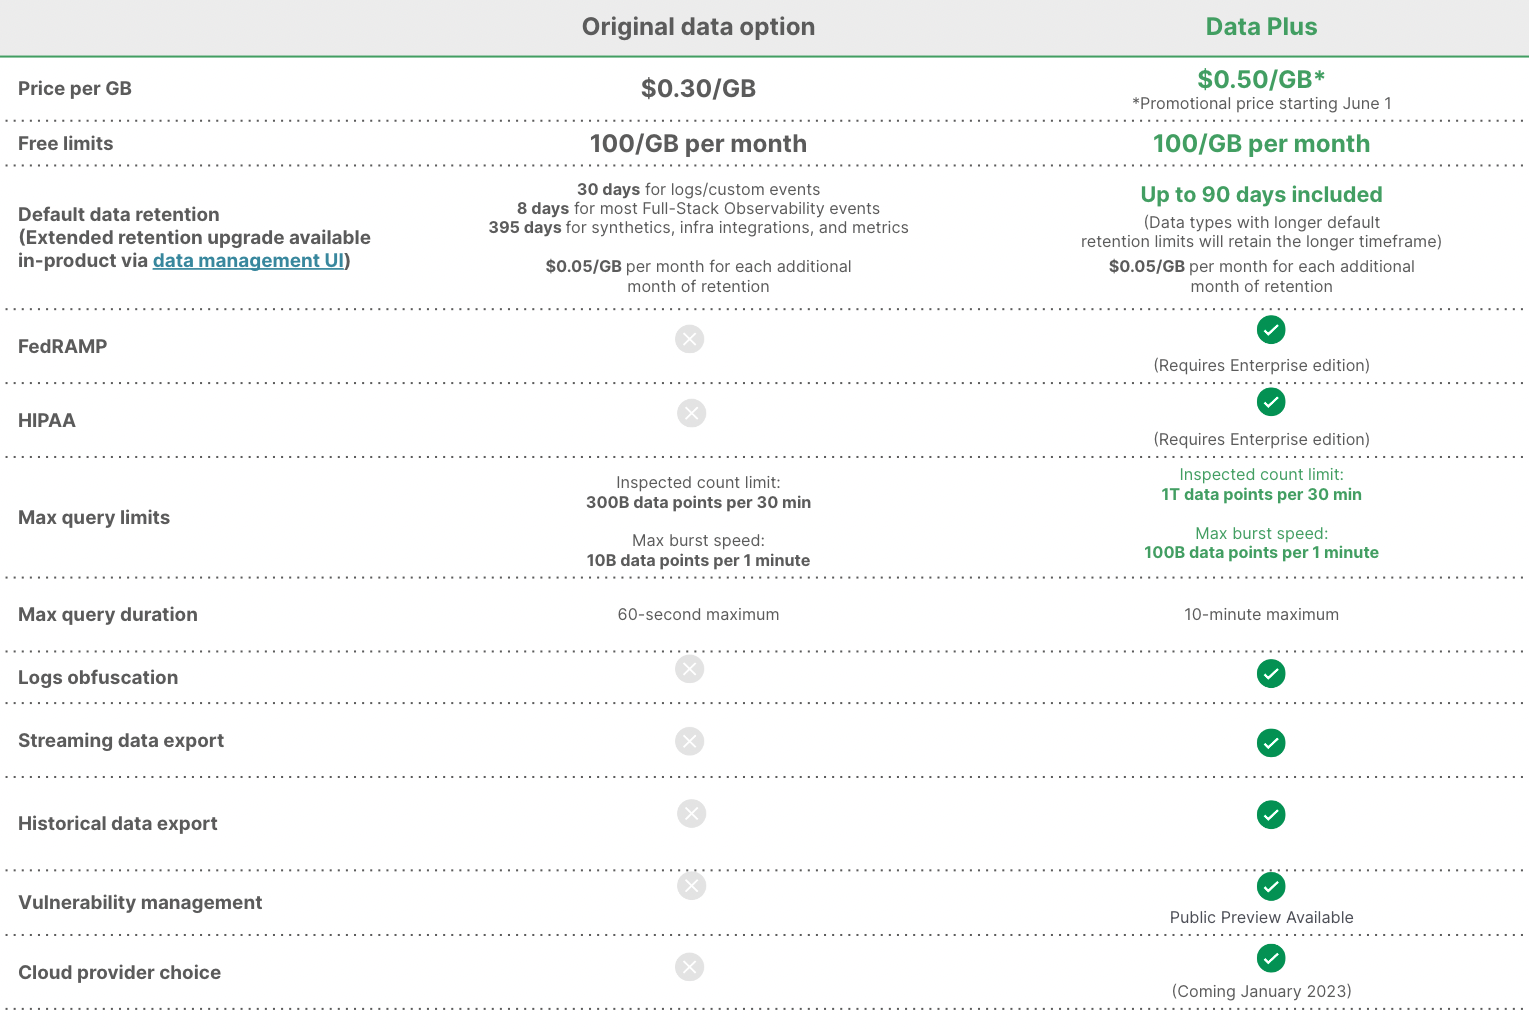This screenshot has width=1529, height=1029.
Task: Select the Original data option header
Action: pos(698,26)
